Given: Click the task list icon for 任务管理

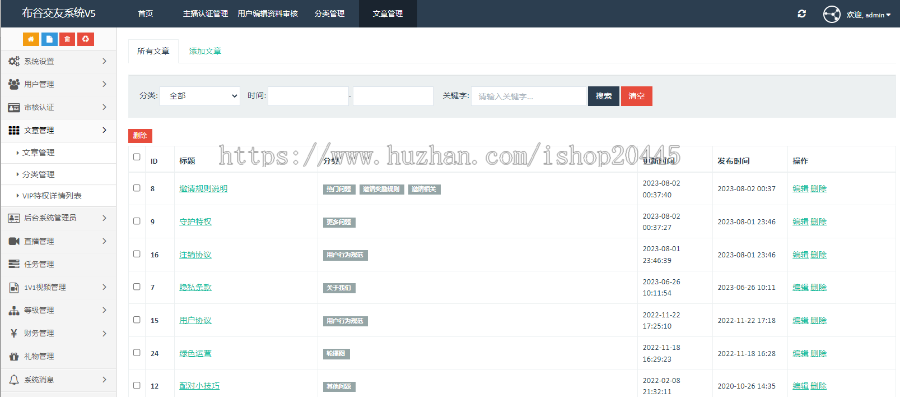Looking at the screenshot, I should (14, 264).
